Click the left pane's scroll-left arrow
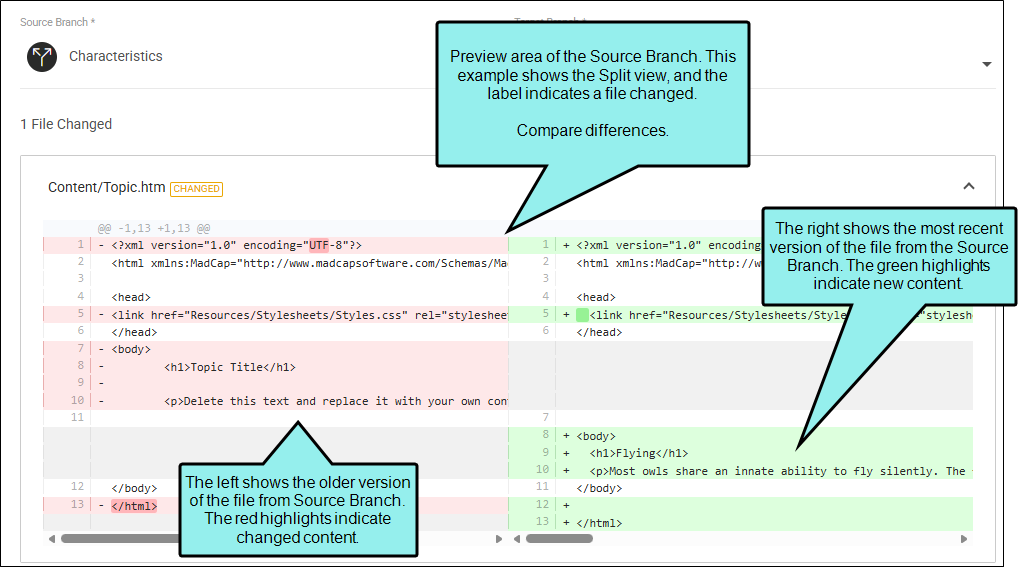 point(50,539)
